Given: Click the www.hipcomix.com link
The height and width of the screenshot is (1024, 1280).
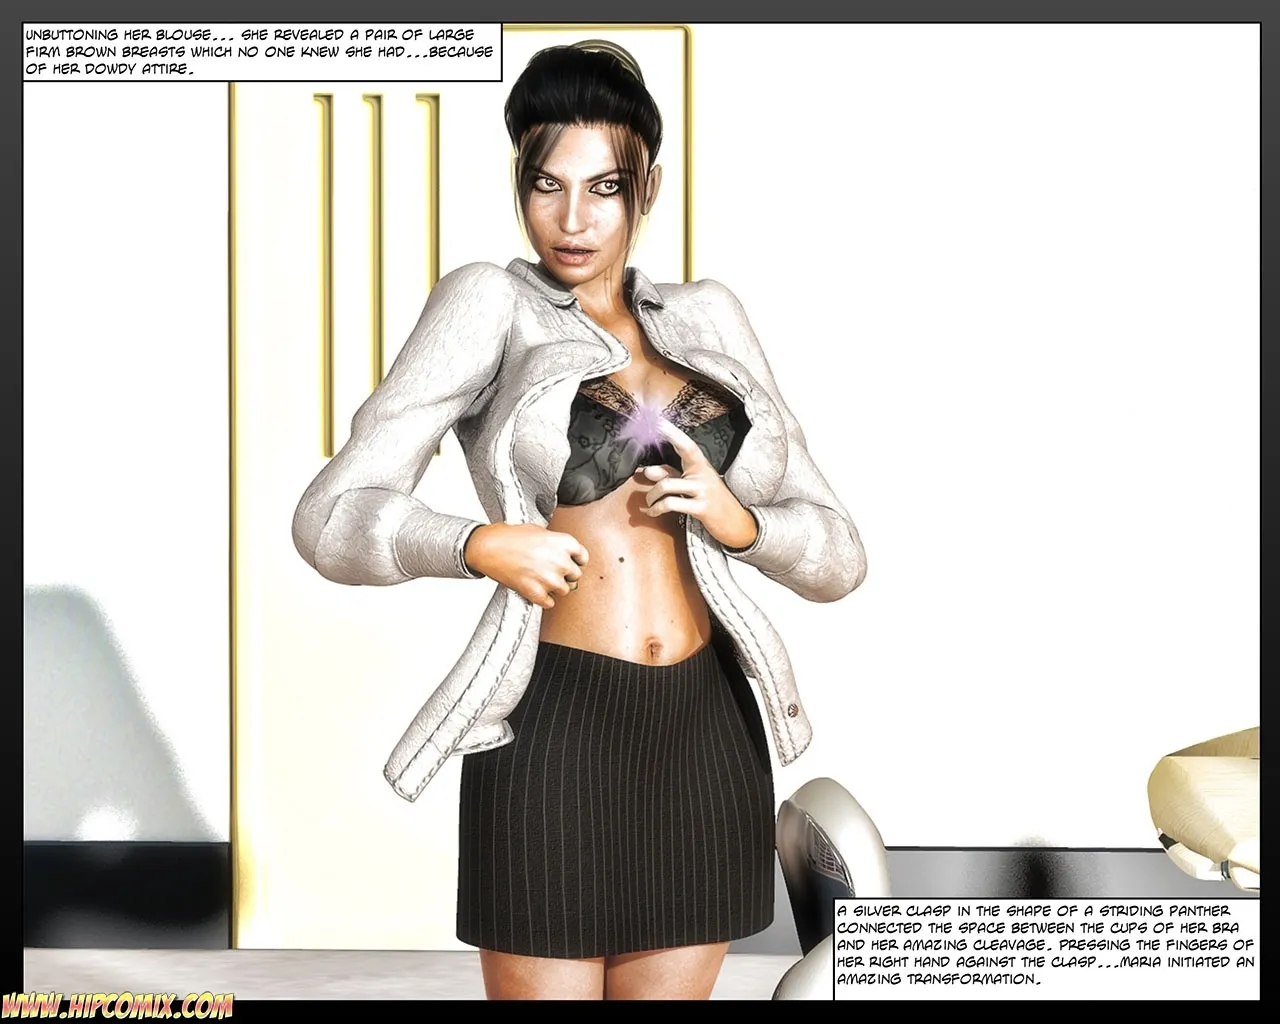Looking at the screenshot, I should pyautogui.click(x=117, y=1005).
